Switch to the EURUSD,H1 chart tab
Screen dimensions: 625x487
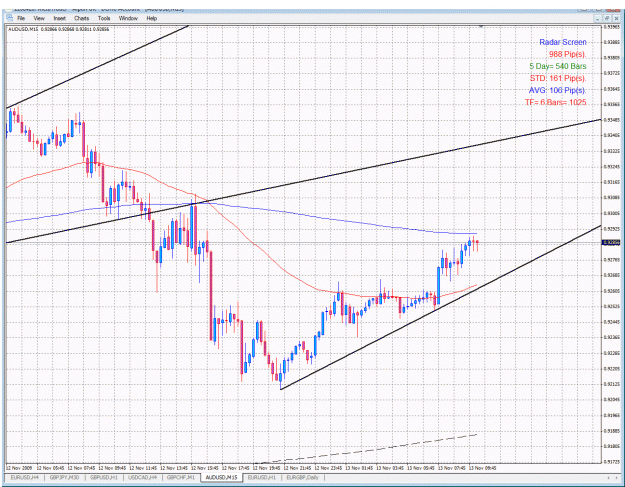261,477
